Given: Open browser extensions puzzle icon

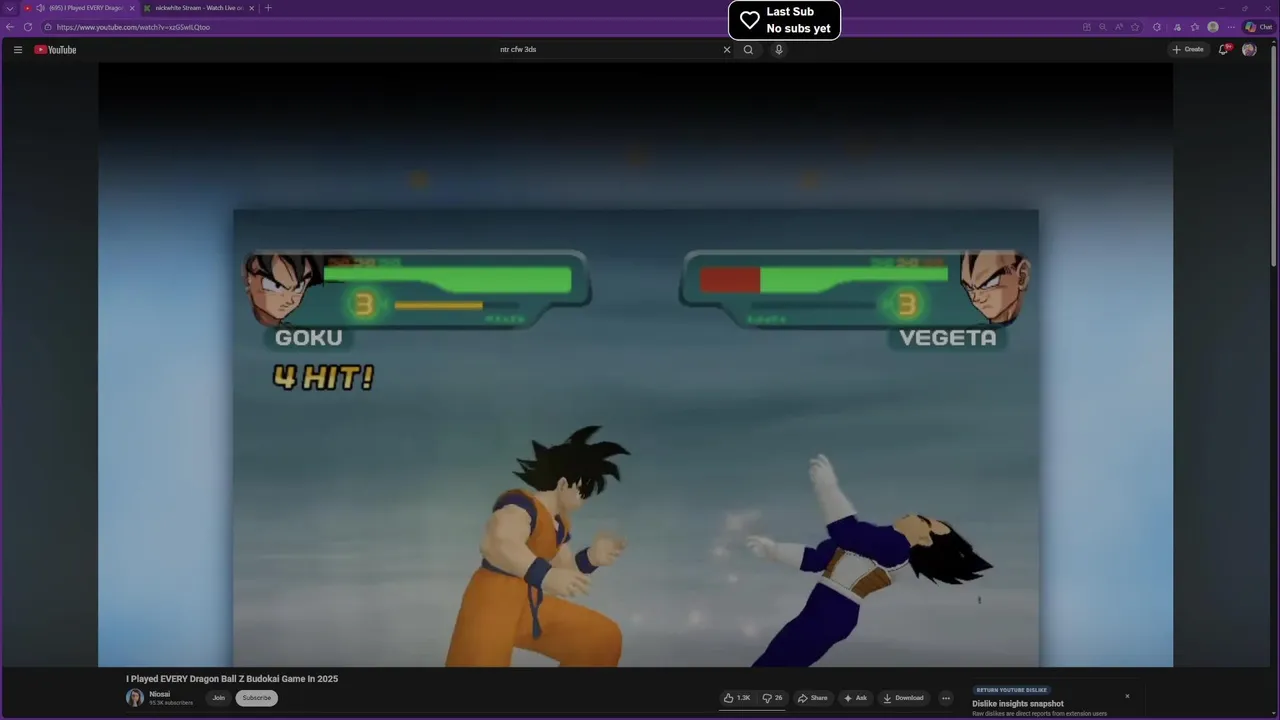Looking at the screenshot, I should [x=1157, y=27].
